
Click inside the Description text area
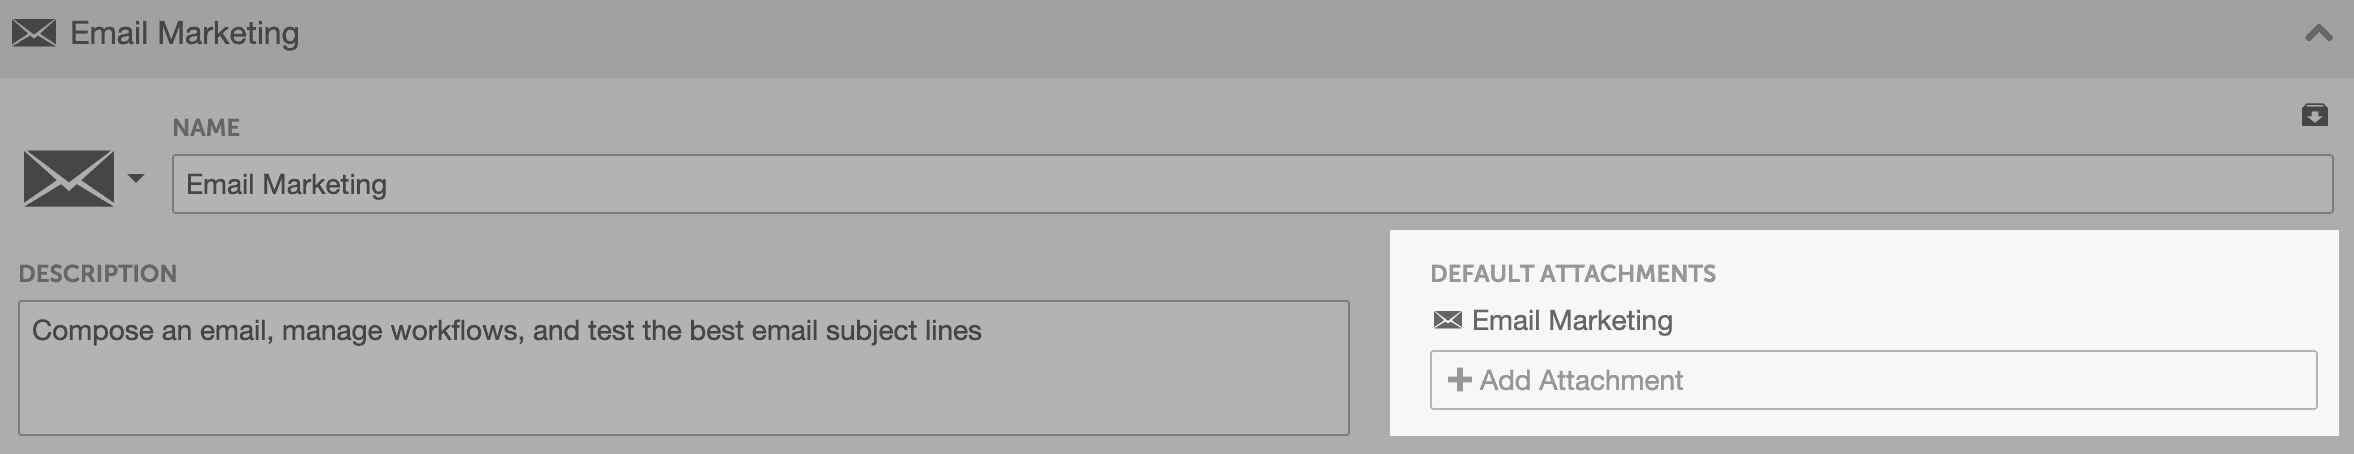pos(683,368)
